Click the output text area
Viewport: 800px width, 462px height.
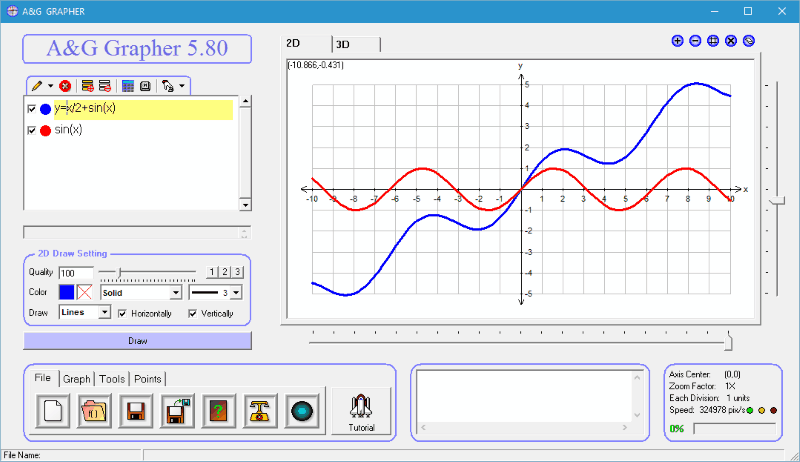(524, 396)
